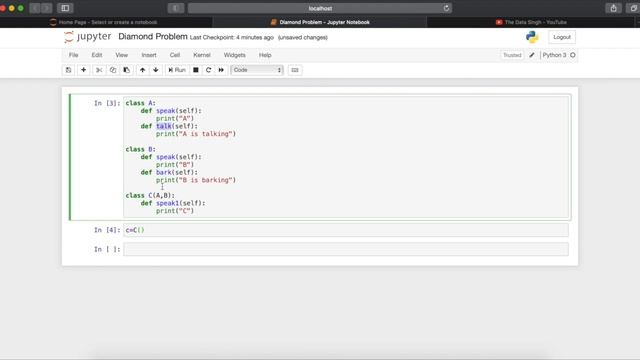This screenshot has width=640, height=360.
Task: Click the In [4]: prompt label
Action: (107, 230)
